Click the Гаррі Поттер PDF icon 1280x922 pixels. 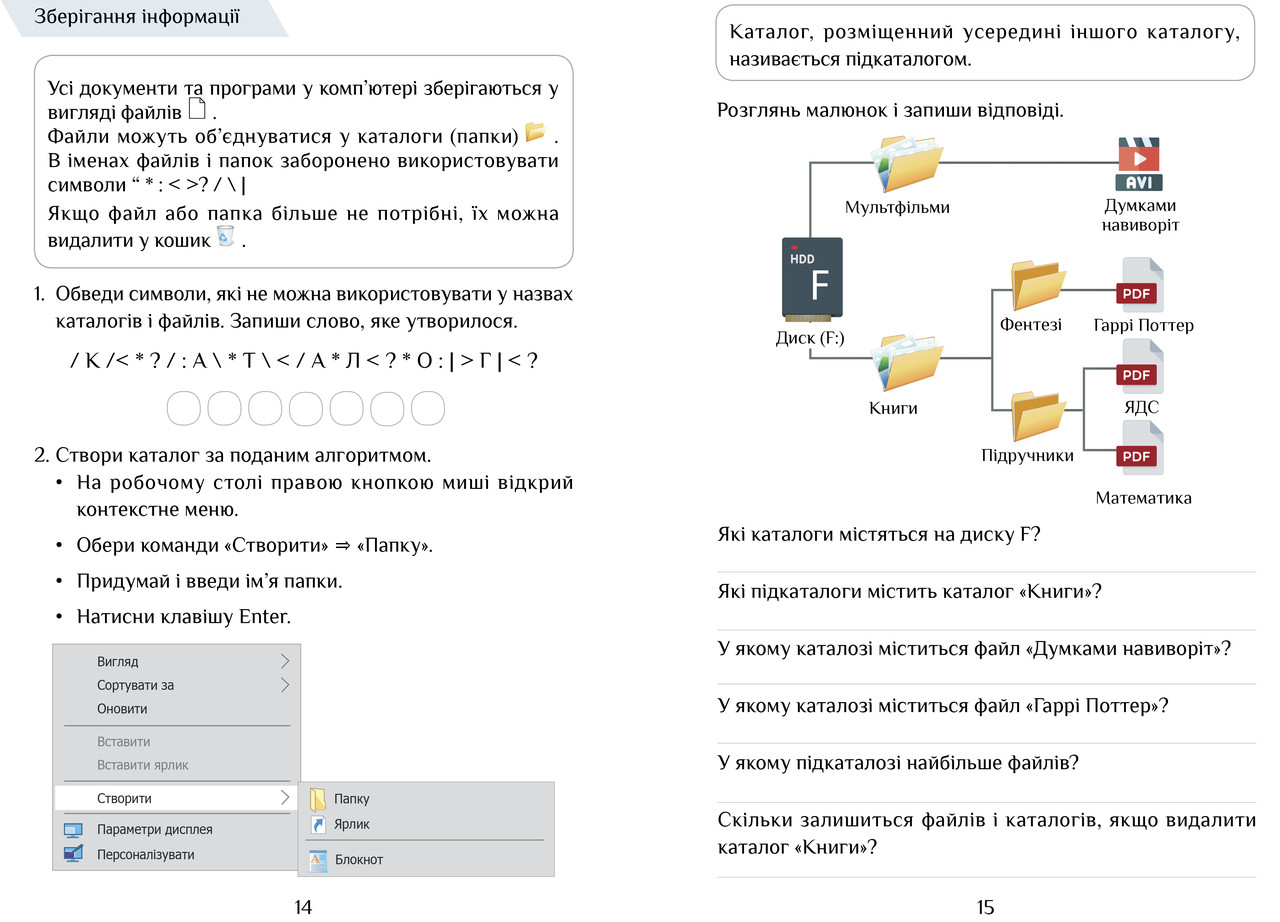(1138, 286)
